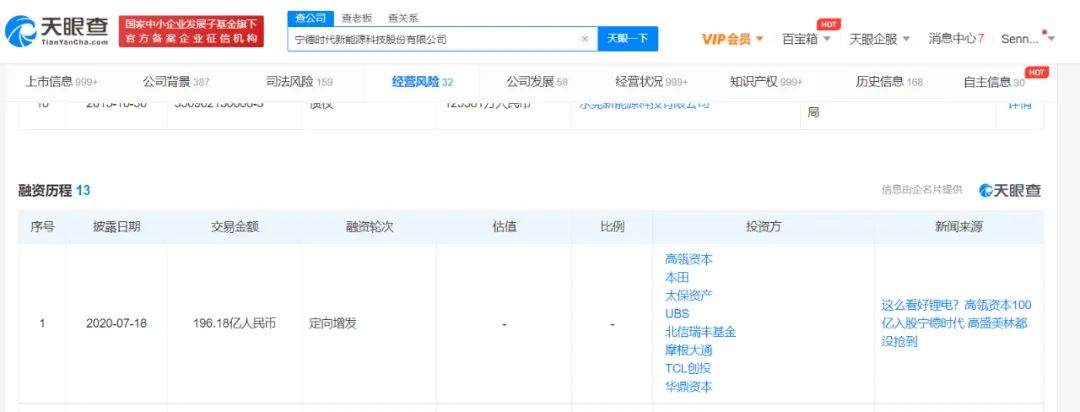Click the 新闻来源 column header
The image size is (1080, 412).
959,227
